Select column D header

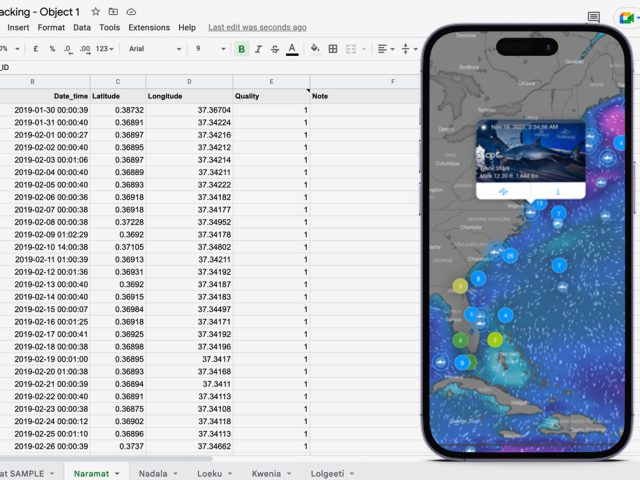pyautogui.click(x=189, y=82)
